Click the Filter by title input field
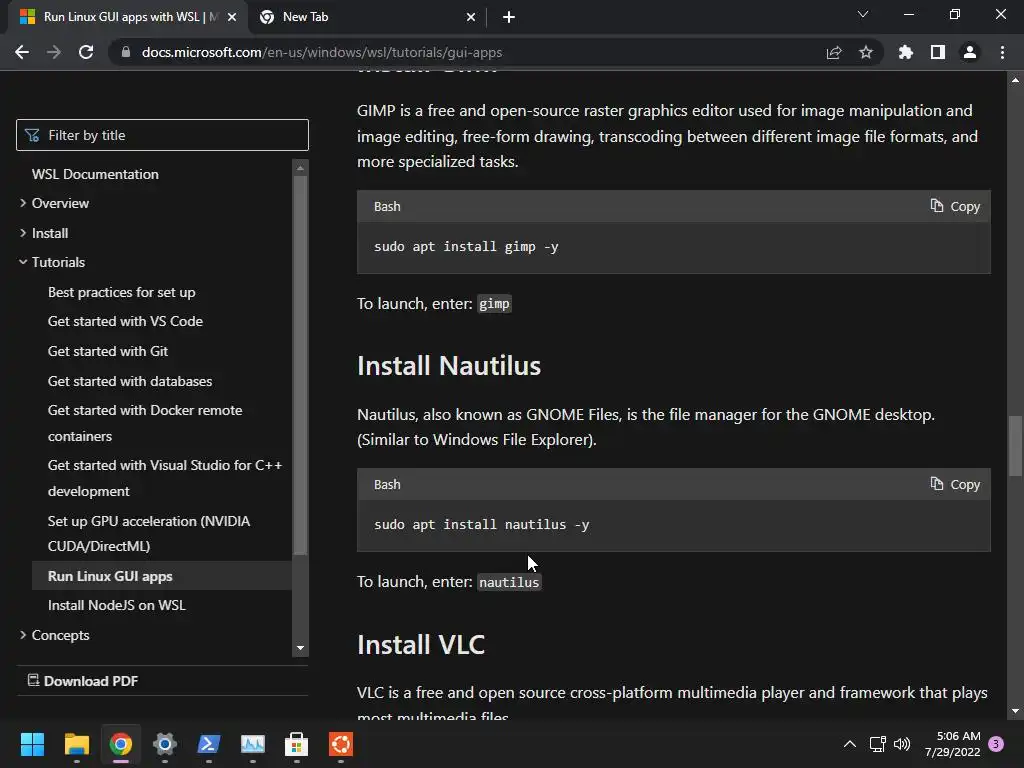 click(172, 135)
